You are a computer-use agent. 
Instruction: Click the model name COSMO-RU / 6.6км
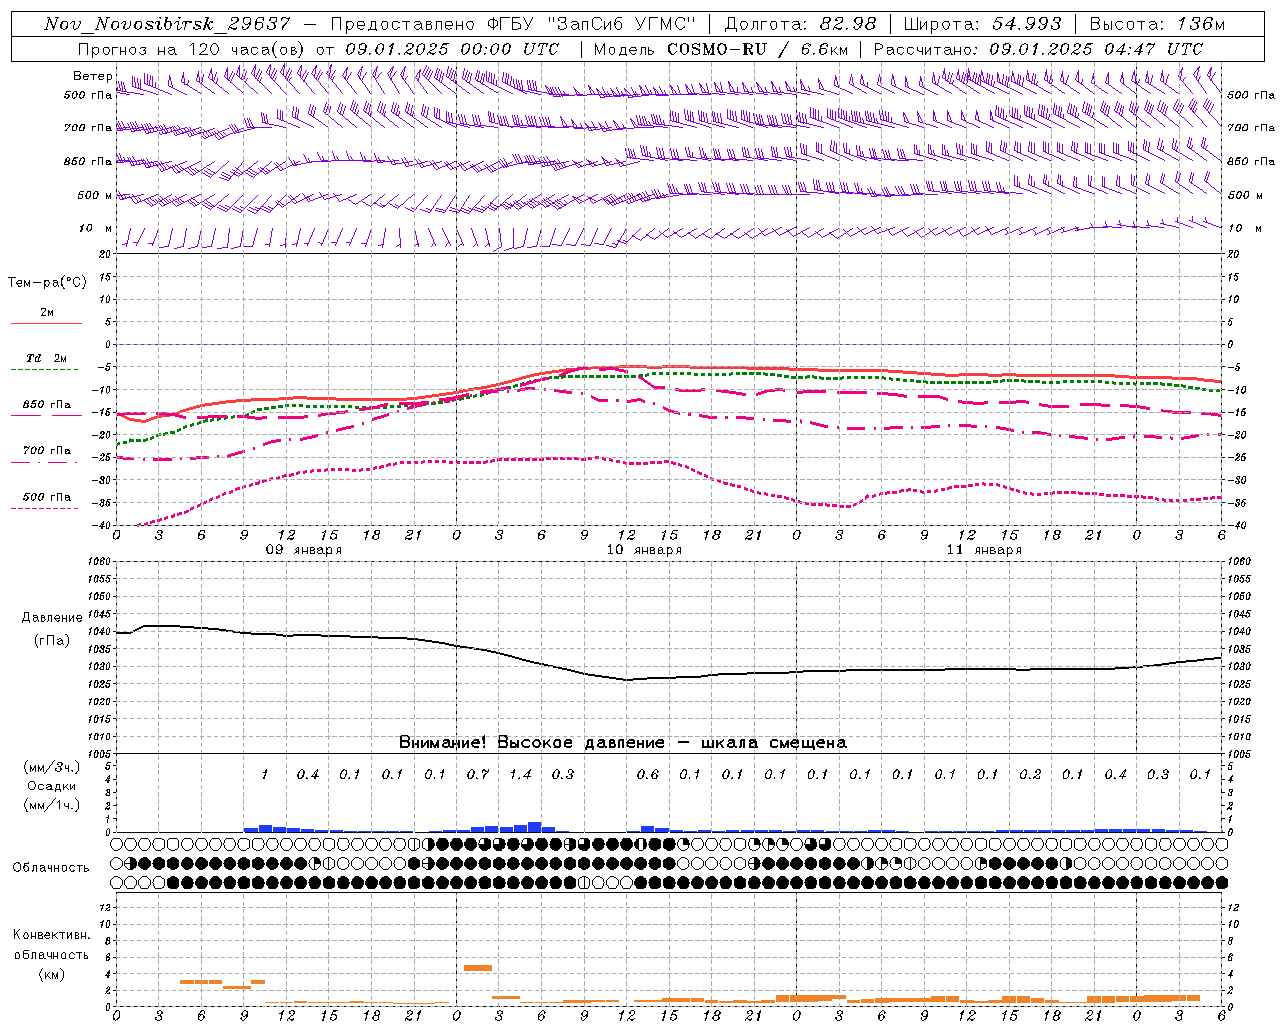pyautogui.click(x=757, y=49)
